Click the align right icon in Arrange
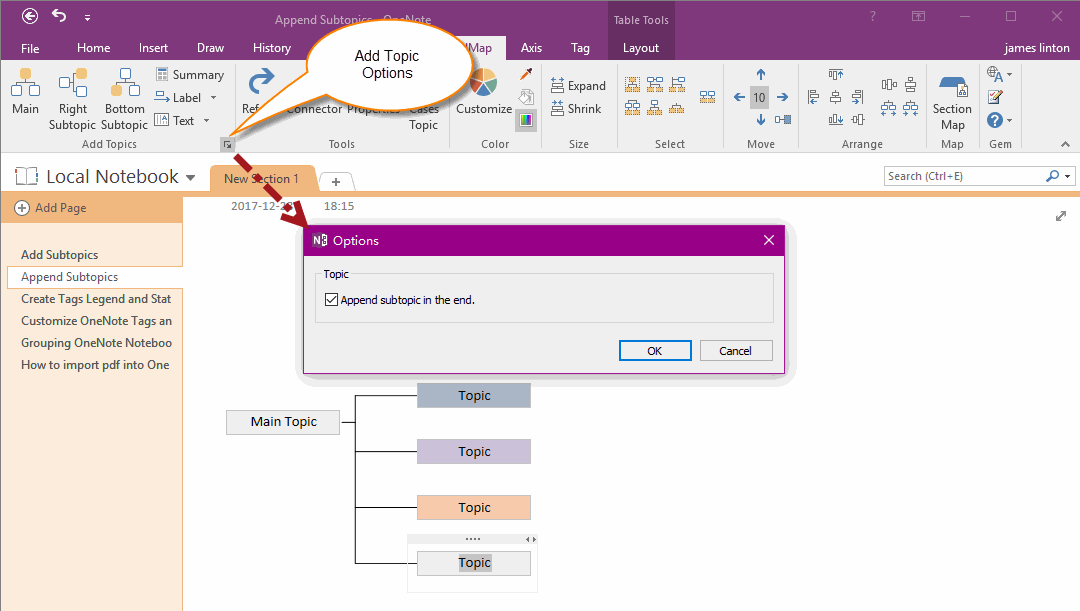The image size is (1080, 611). coord(858,97)
